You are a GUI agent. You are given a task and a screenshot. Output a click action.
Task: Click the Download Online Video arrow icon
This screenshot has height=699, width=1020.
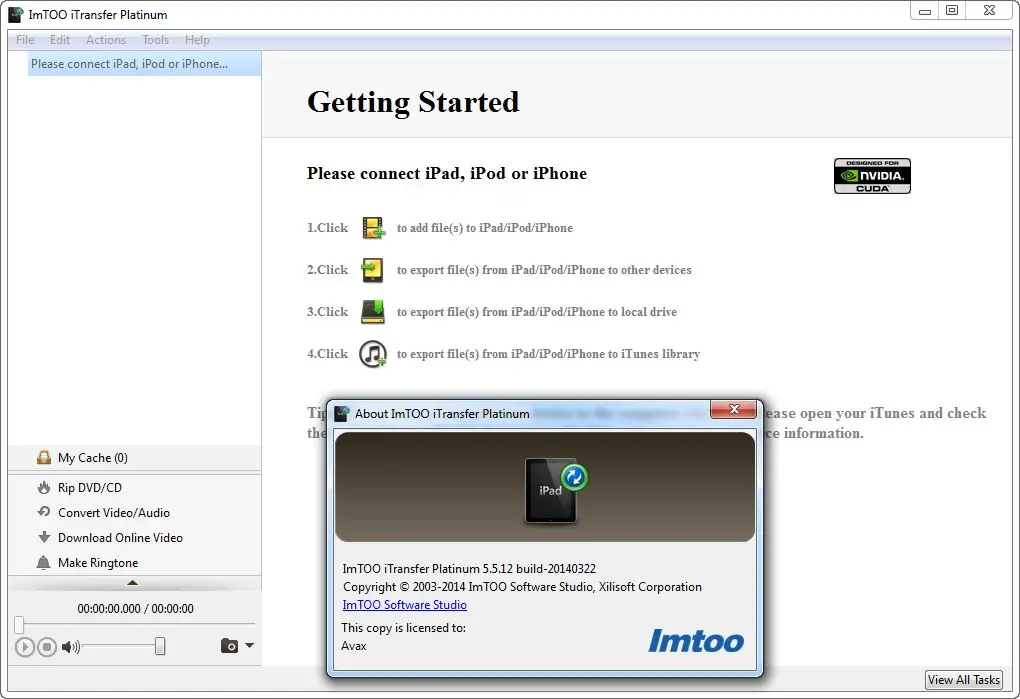(44, 538)
